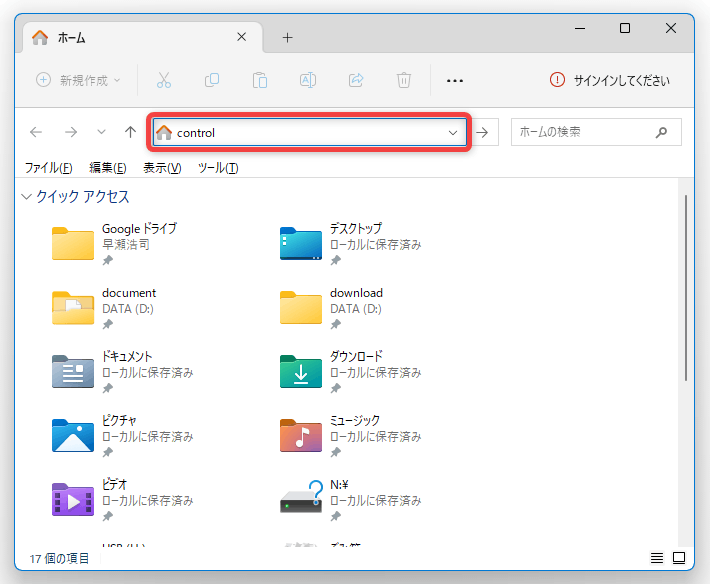The width and height of the screenshot is (710, 584).
Task: Click the Paste clipboard icon
Action: (x=259, y=80)
